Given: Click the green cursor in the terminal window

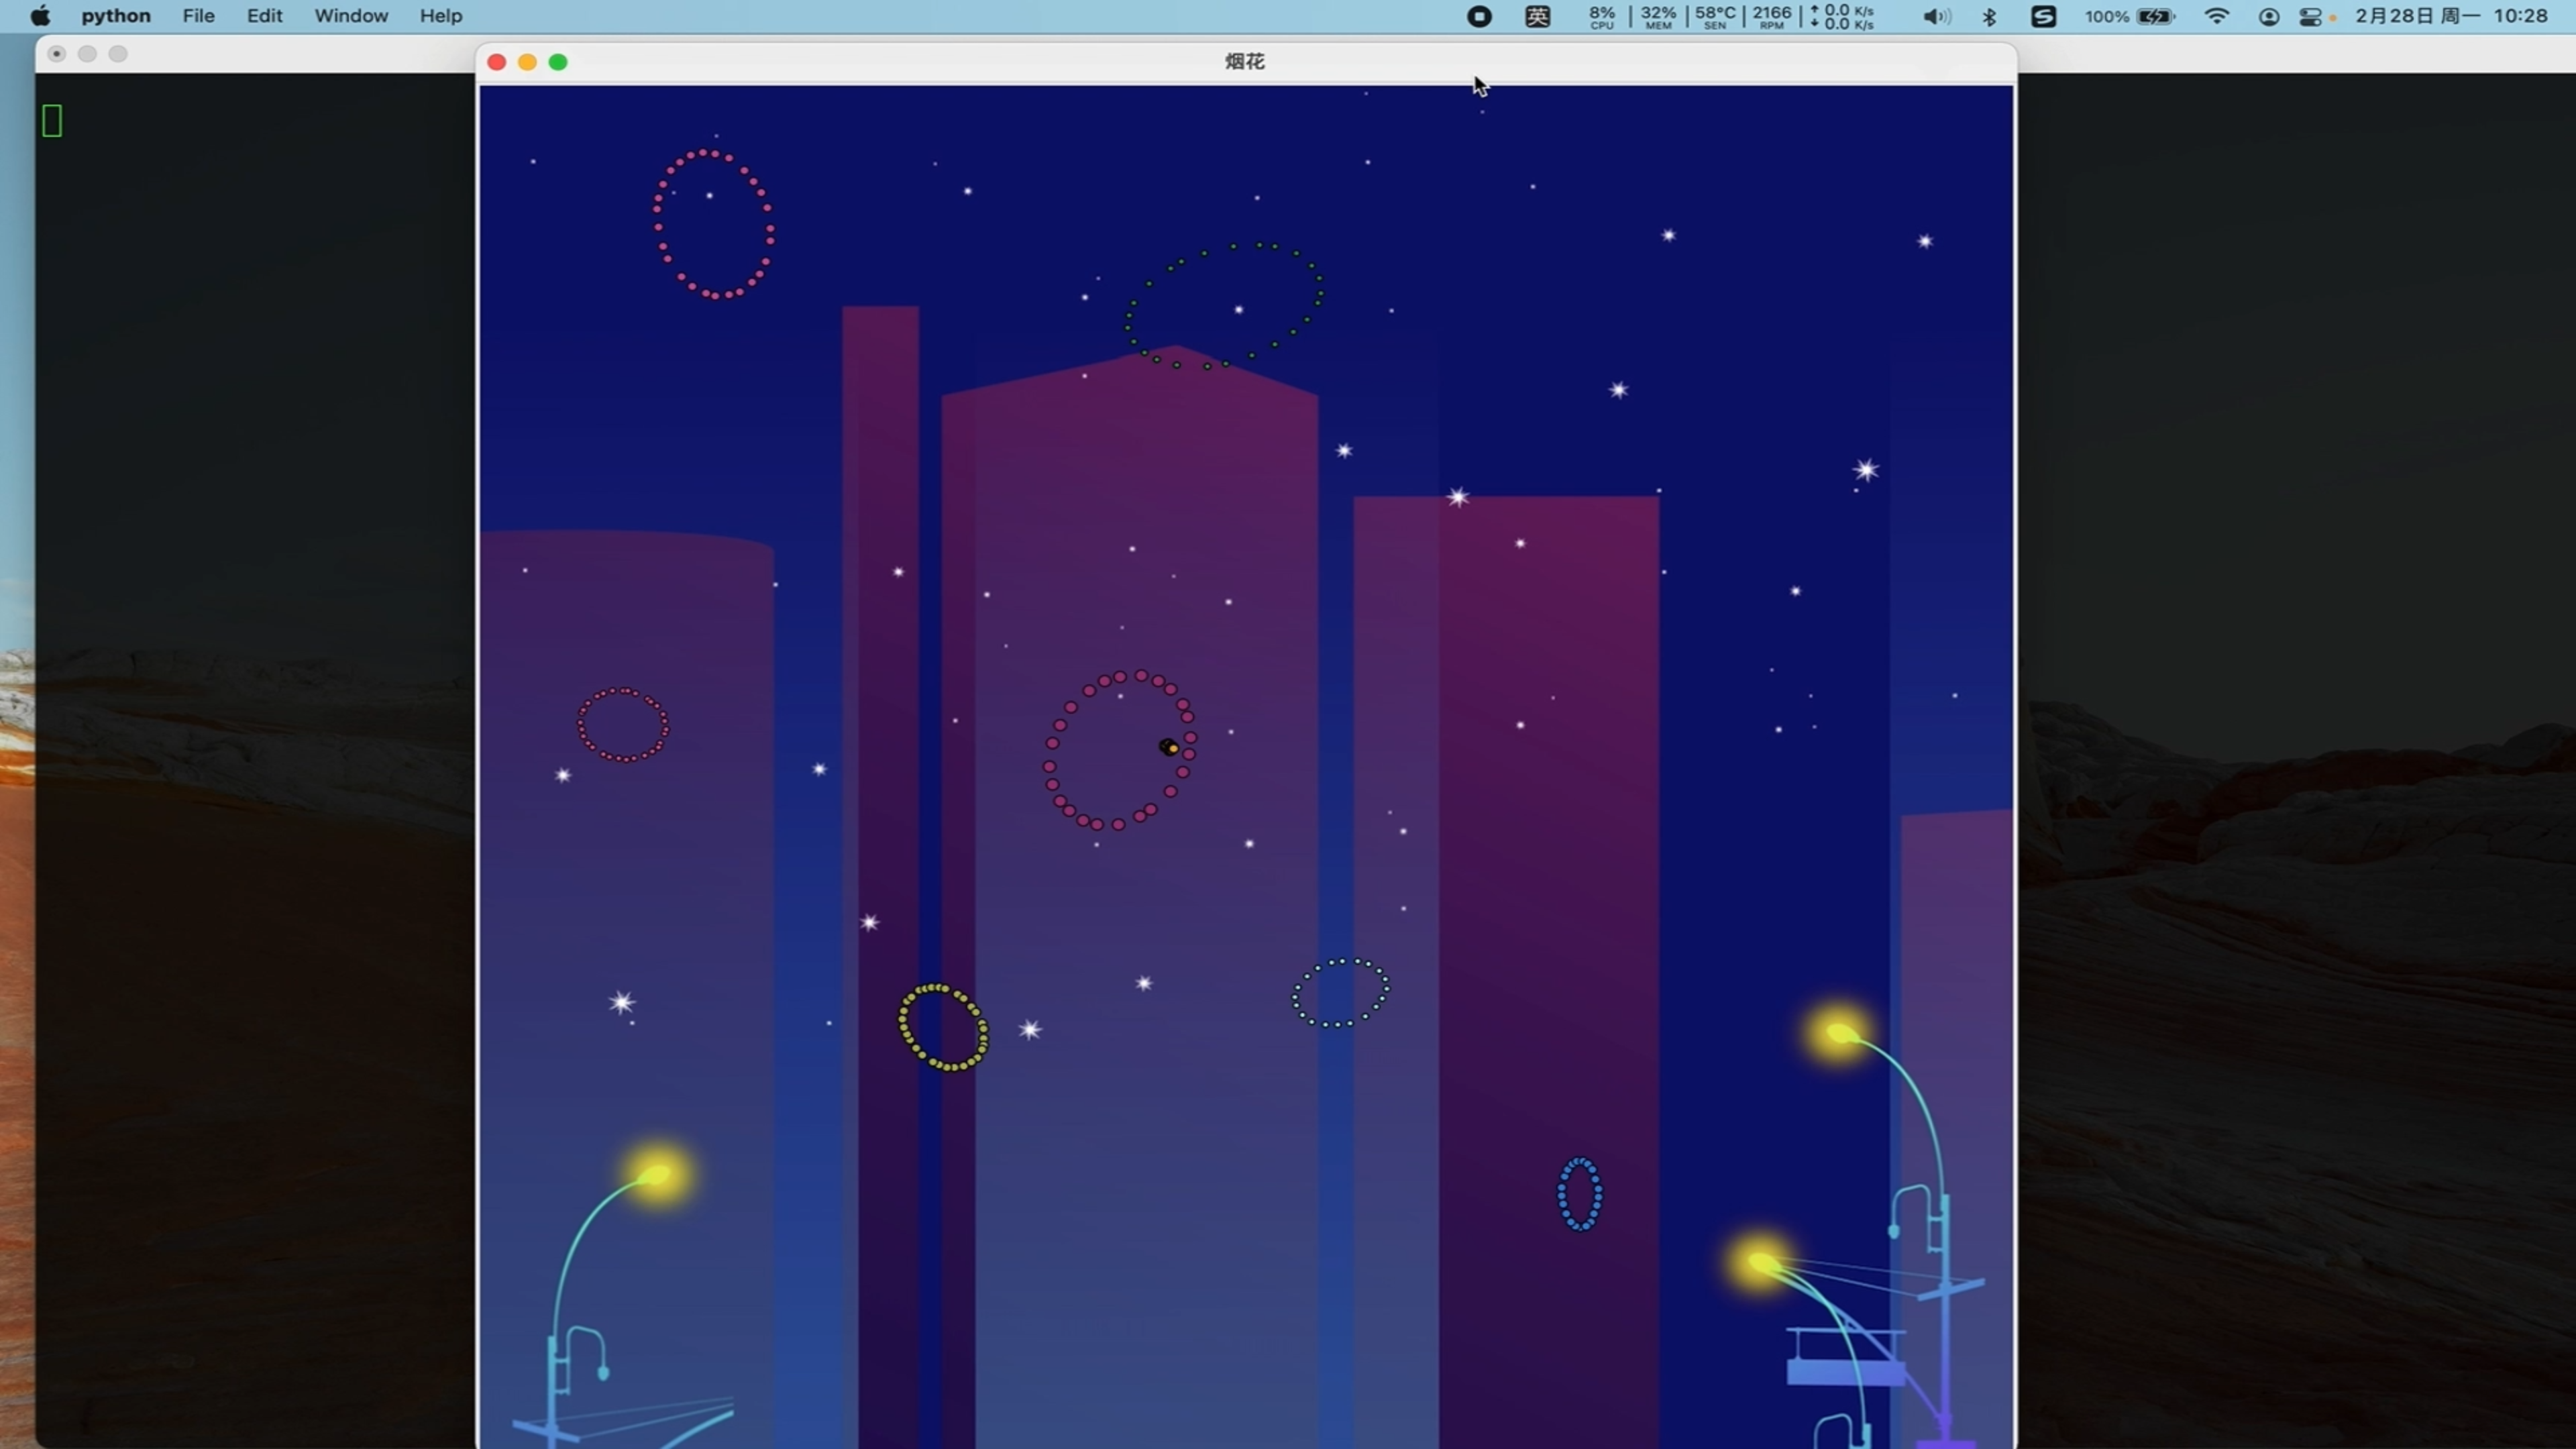Looking at the screenshot, I should tap(52, 121).
